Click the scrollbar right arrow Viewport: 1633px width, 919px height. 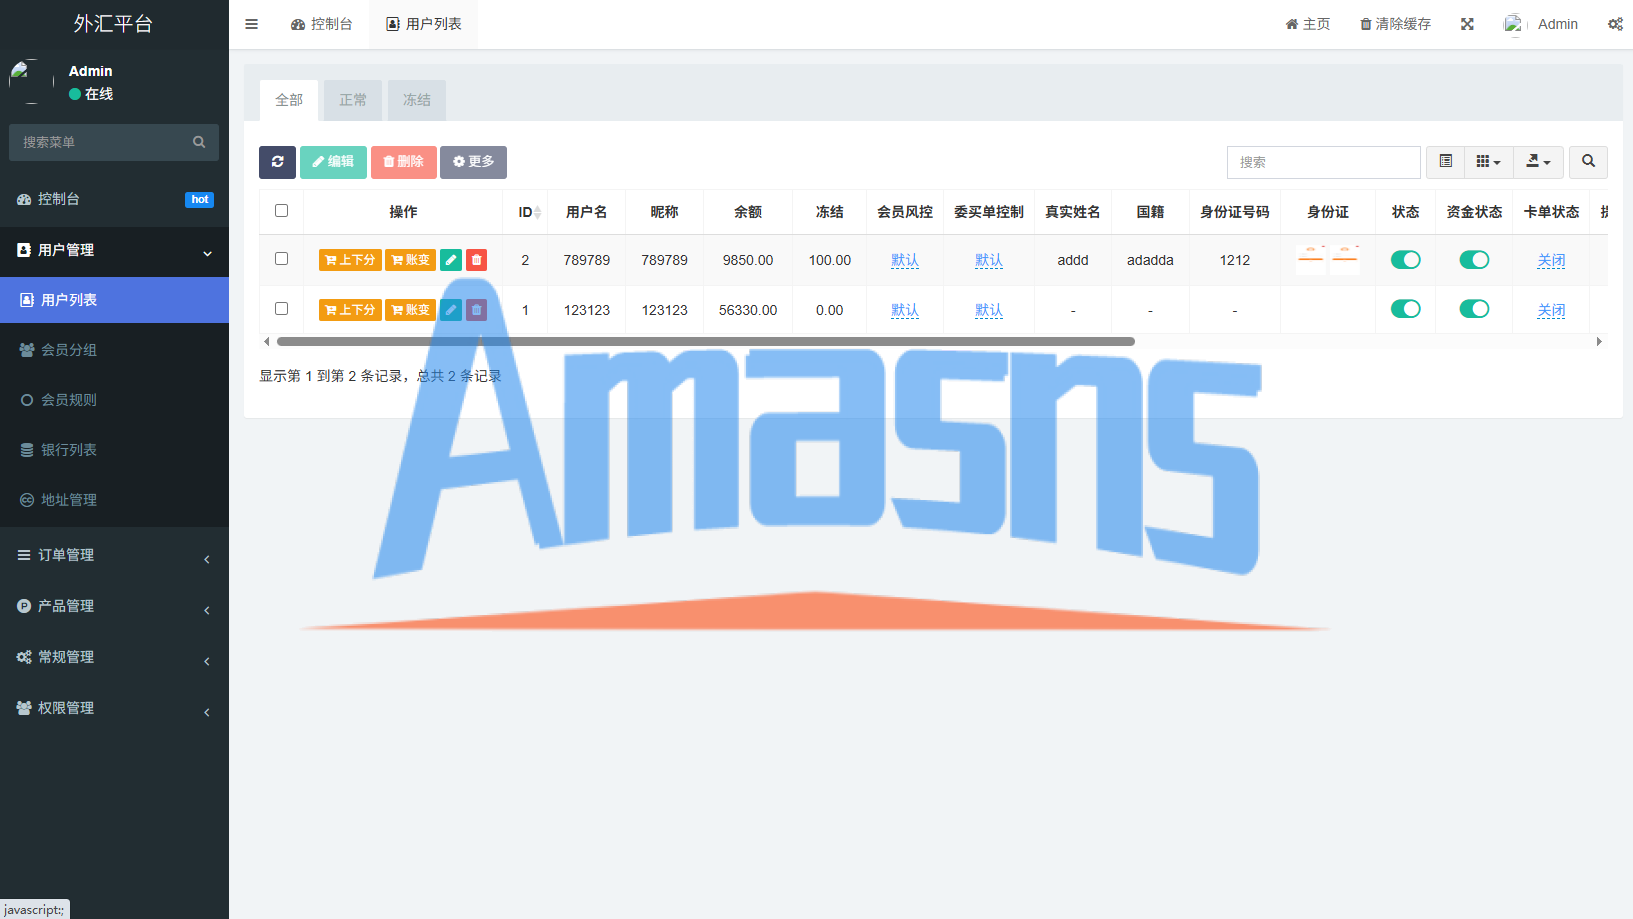1599,341
